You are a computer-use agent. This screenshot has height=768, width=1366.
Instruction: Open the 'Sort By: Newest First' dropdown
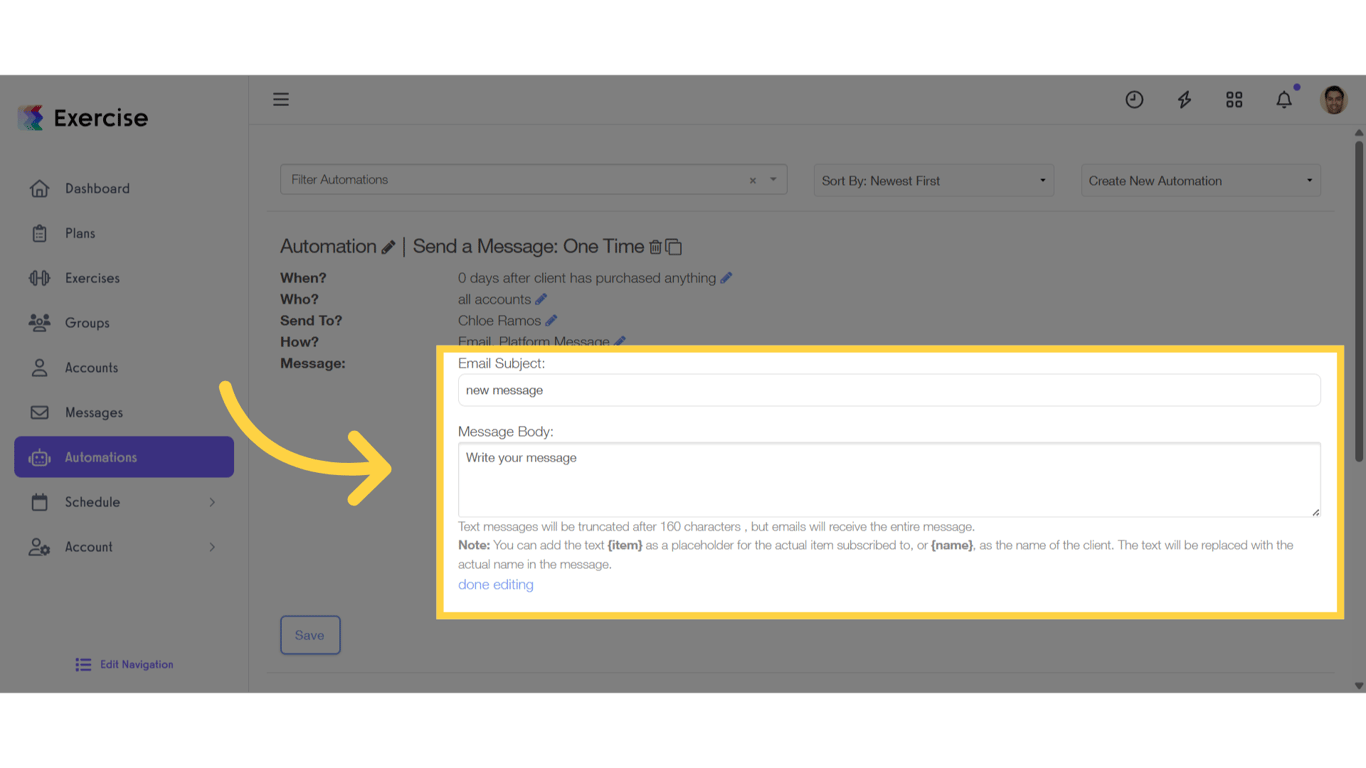click(x=932, y=180)
